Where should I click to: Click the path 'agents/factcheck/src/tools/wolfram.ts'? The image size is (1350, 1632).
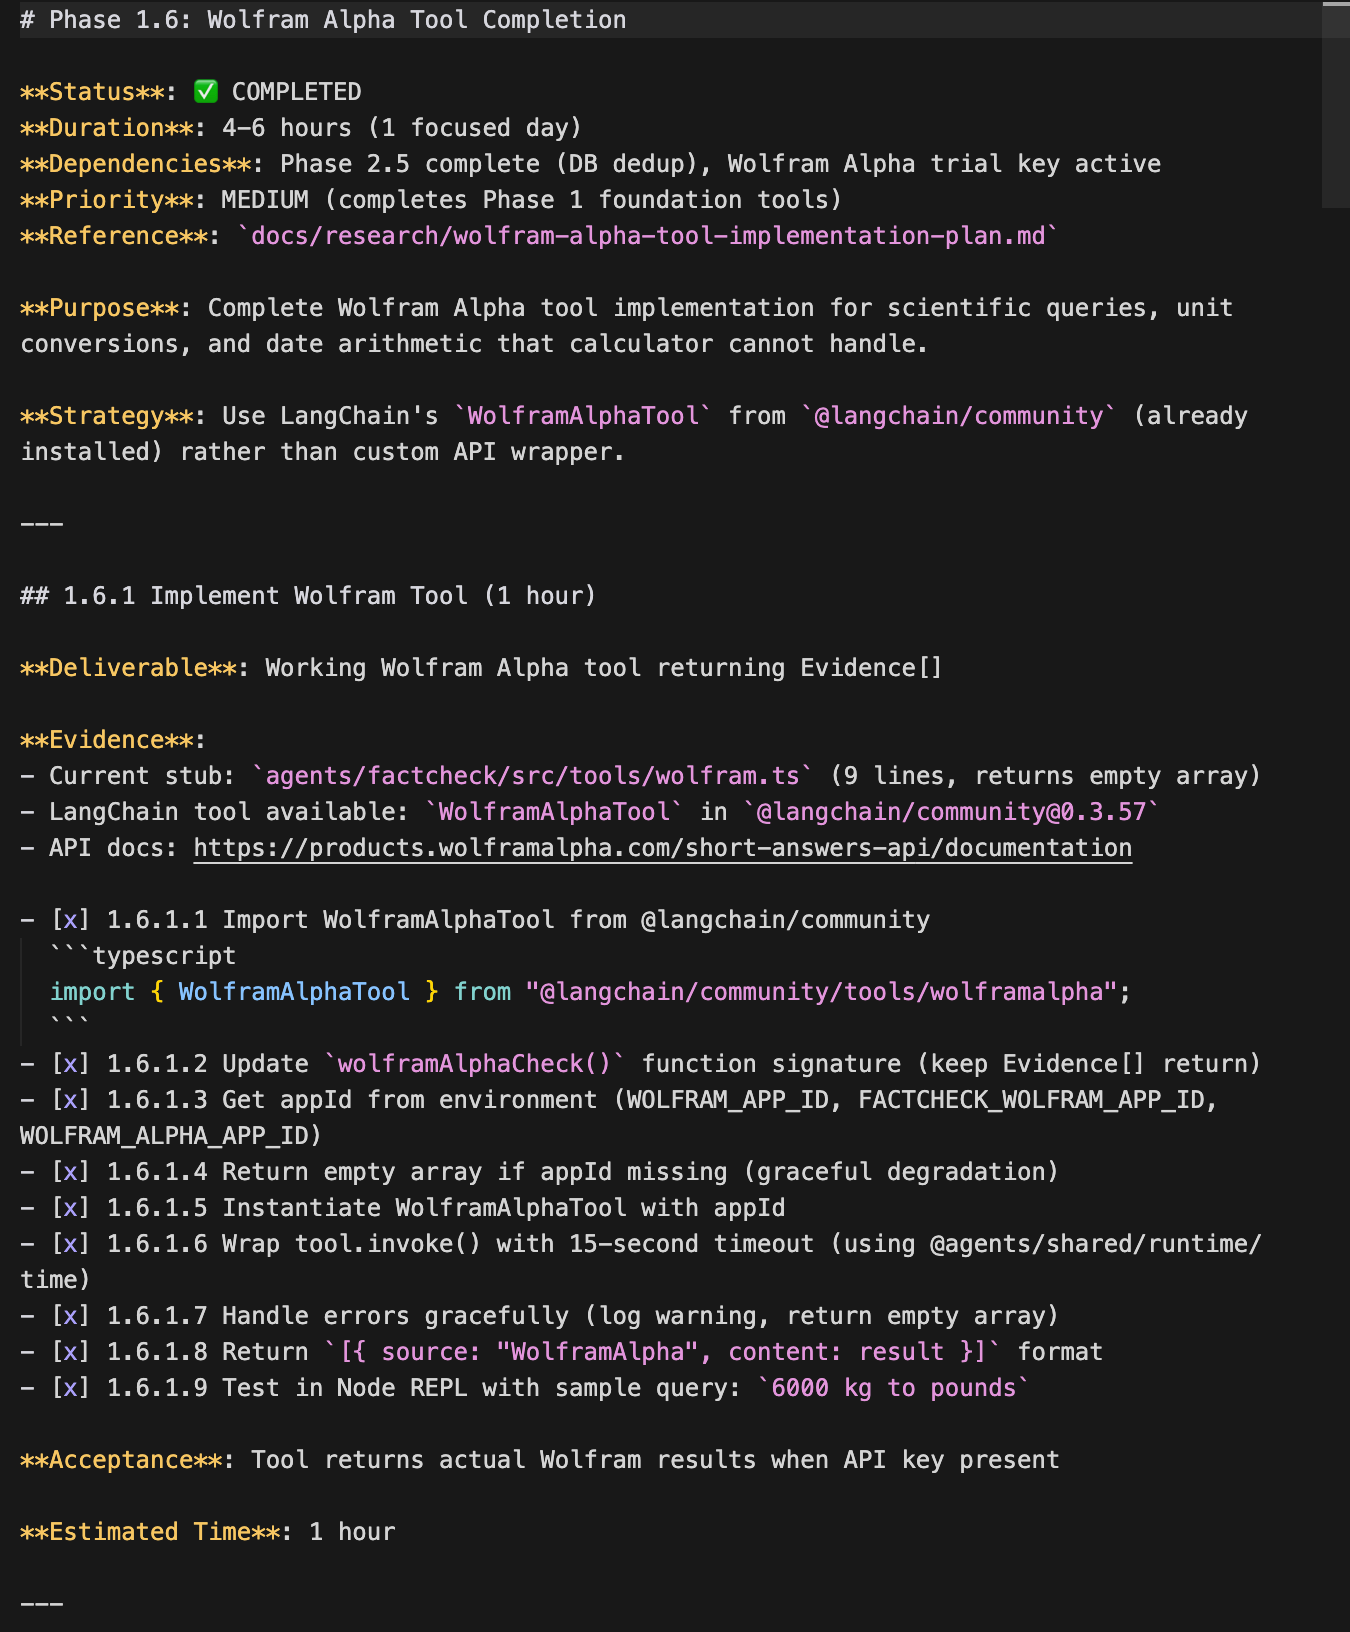(533, 776)
